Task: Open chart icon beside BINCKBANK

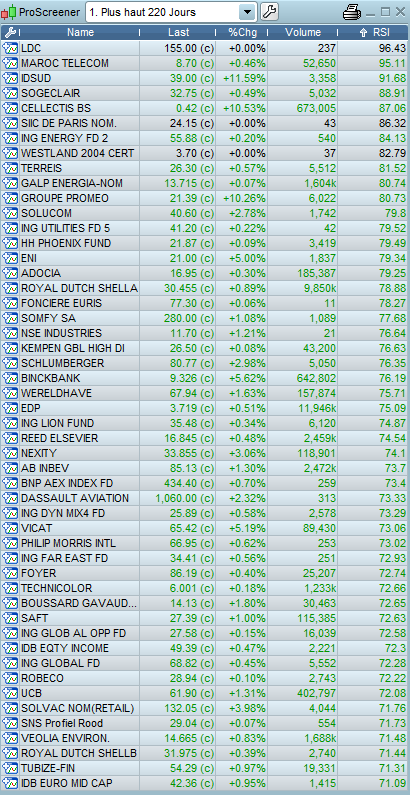Action: coord(10,378)
